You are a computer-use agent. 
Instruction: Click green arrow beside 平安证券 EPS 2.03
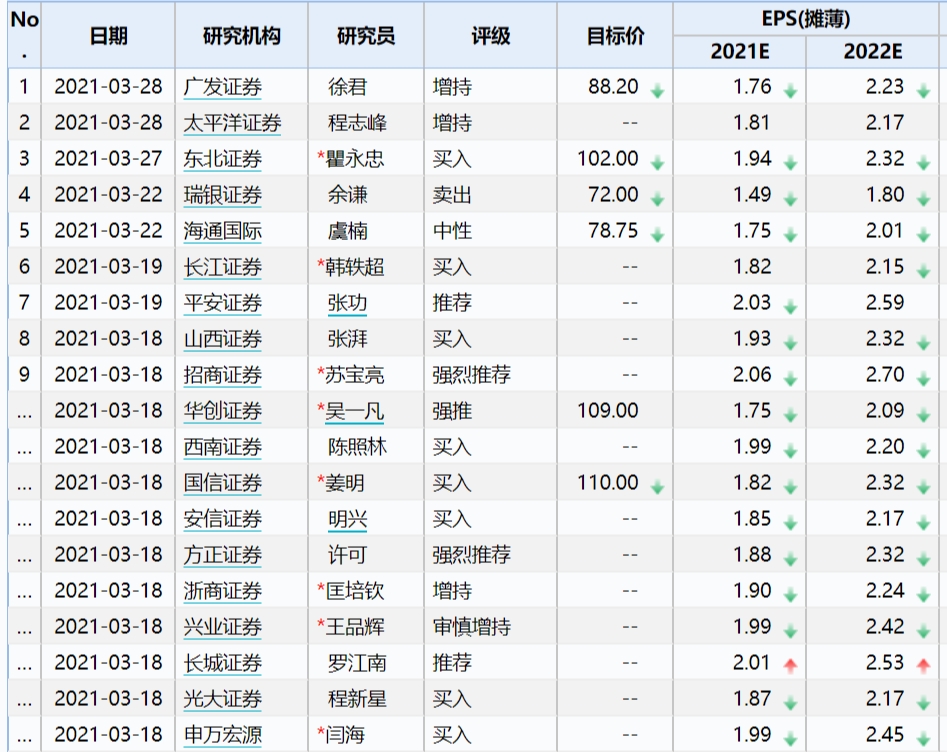coord(791,306)
